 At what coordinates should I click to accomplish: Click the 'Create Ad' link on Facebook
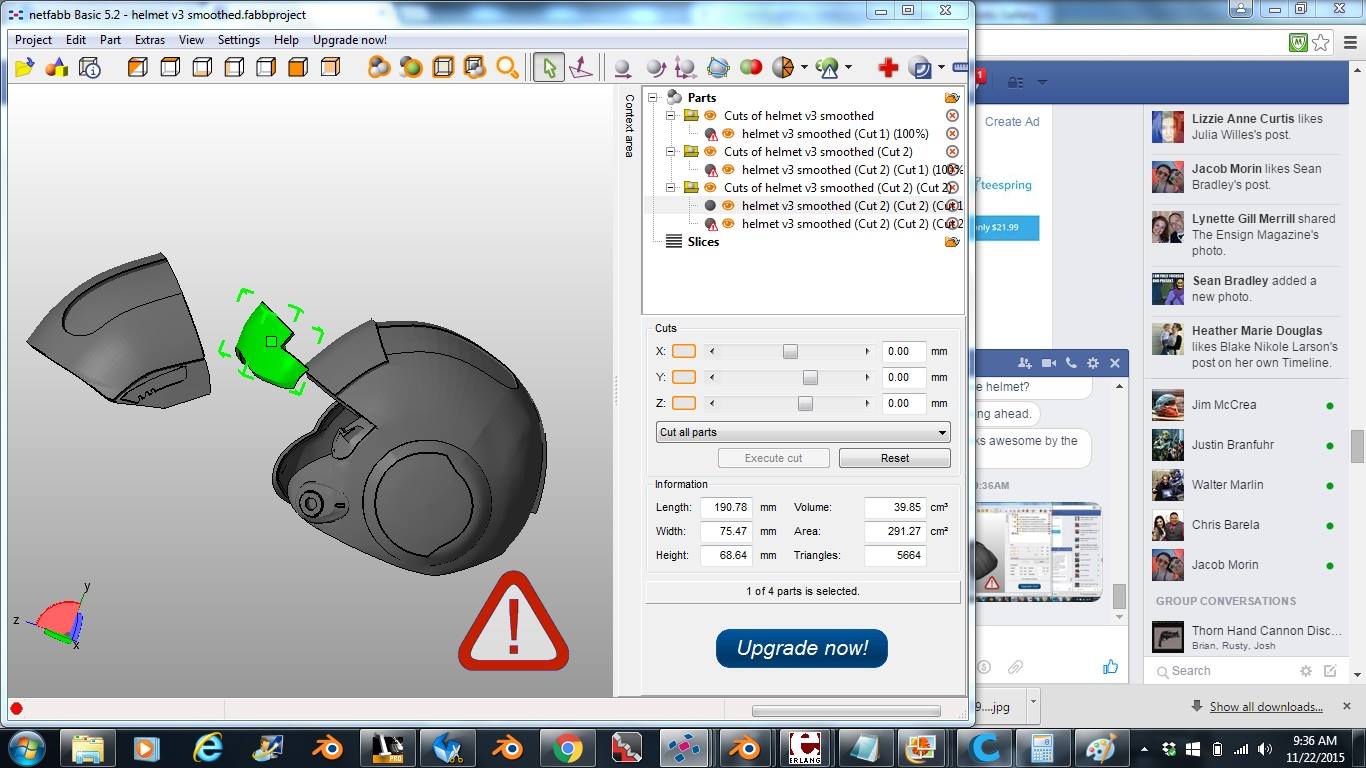pos(1012,122)
